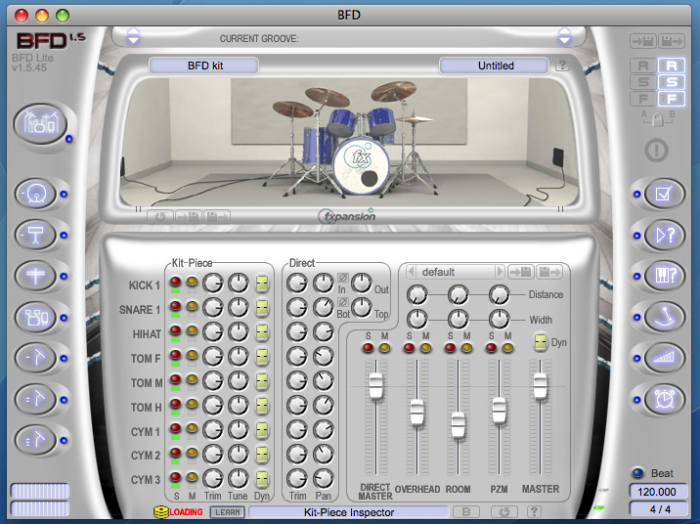This screenshot has height=524, width=700.
Task: Click the power icon below kit view
Action: (160, 217)
